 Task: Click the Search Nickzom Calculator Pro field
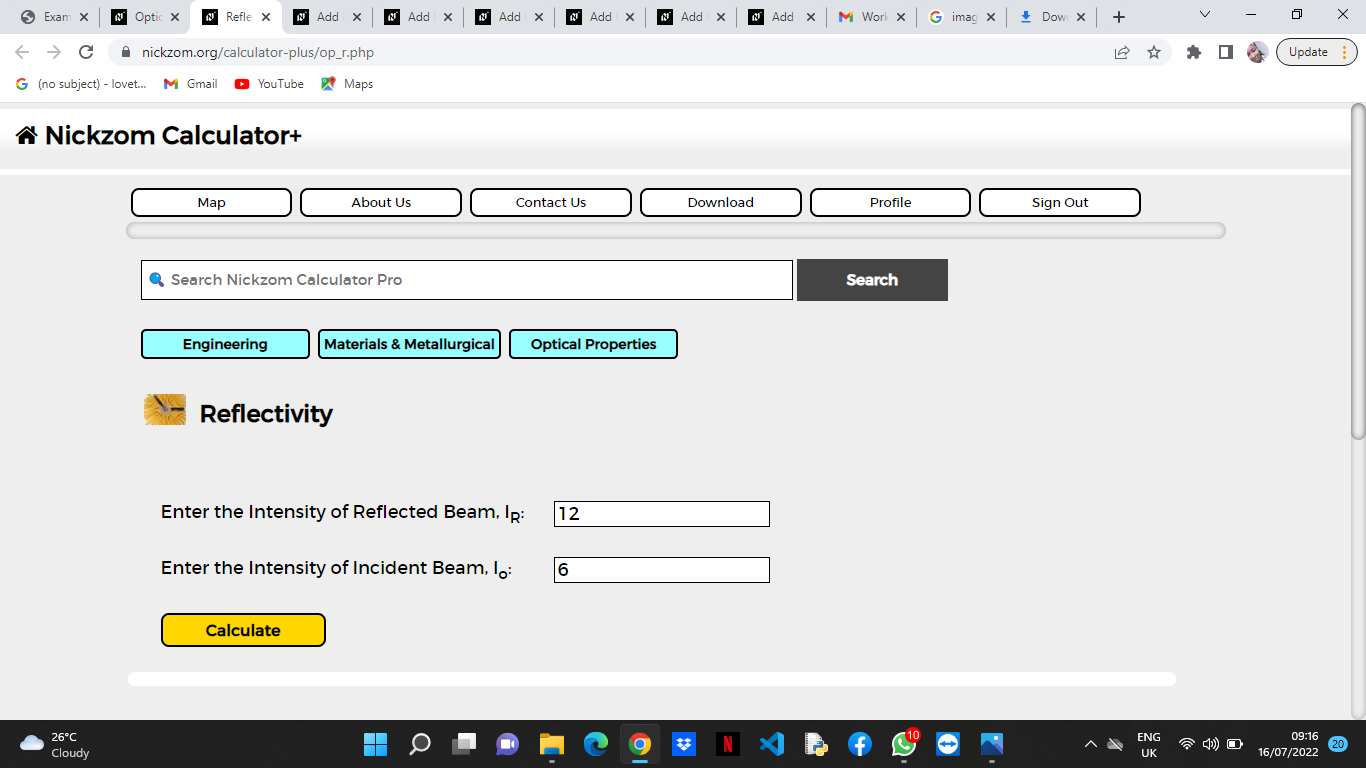click(x=467, y=280)
